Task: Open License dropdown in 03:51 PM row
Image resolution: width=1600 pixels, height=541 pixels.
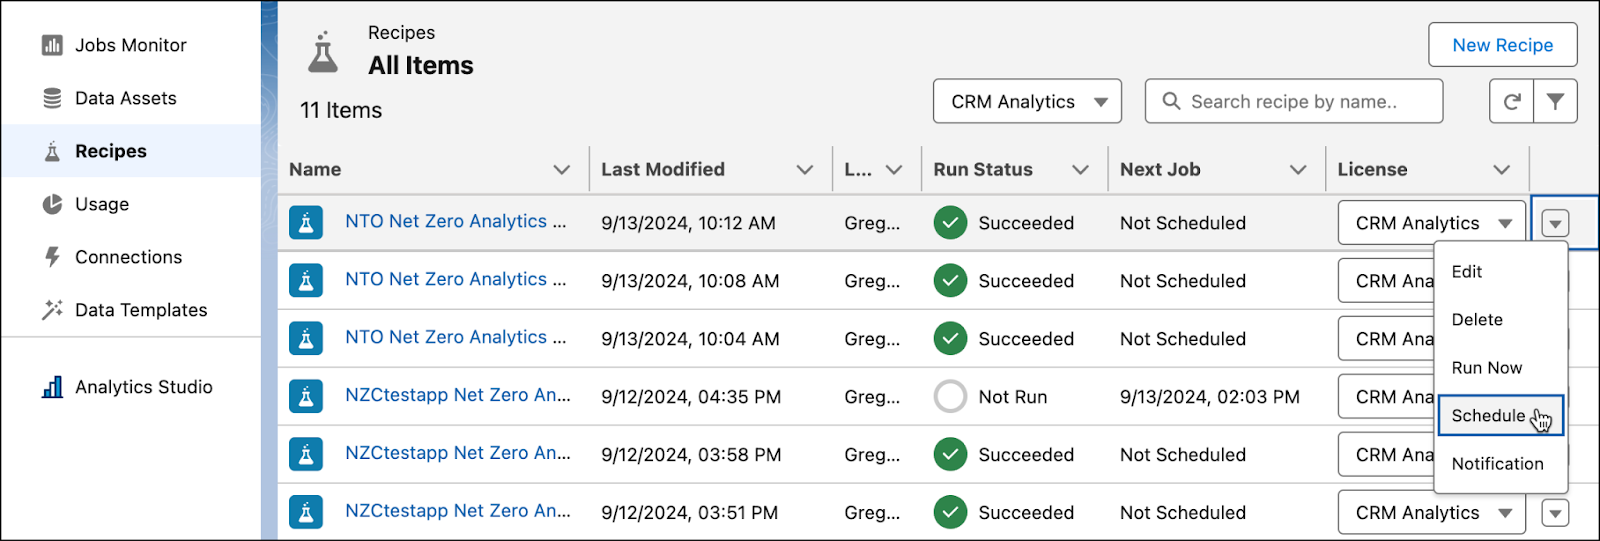Action: [1432, 513]
